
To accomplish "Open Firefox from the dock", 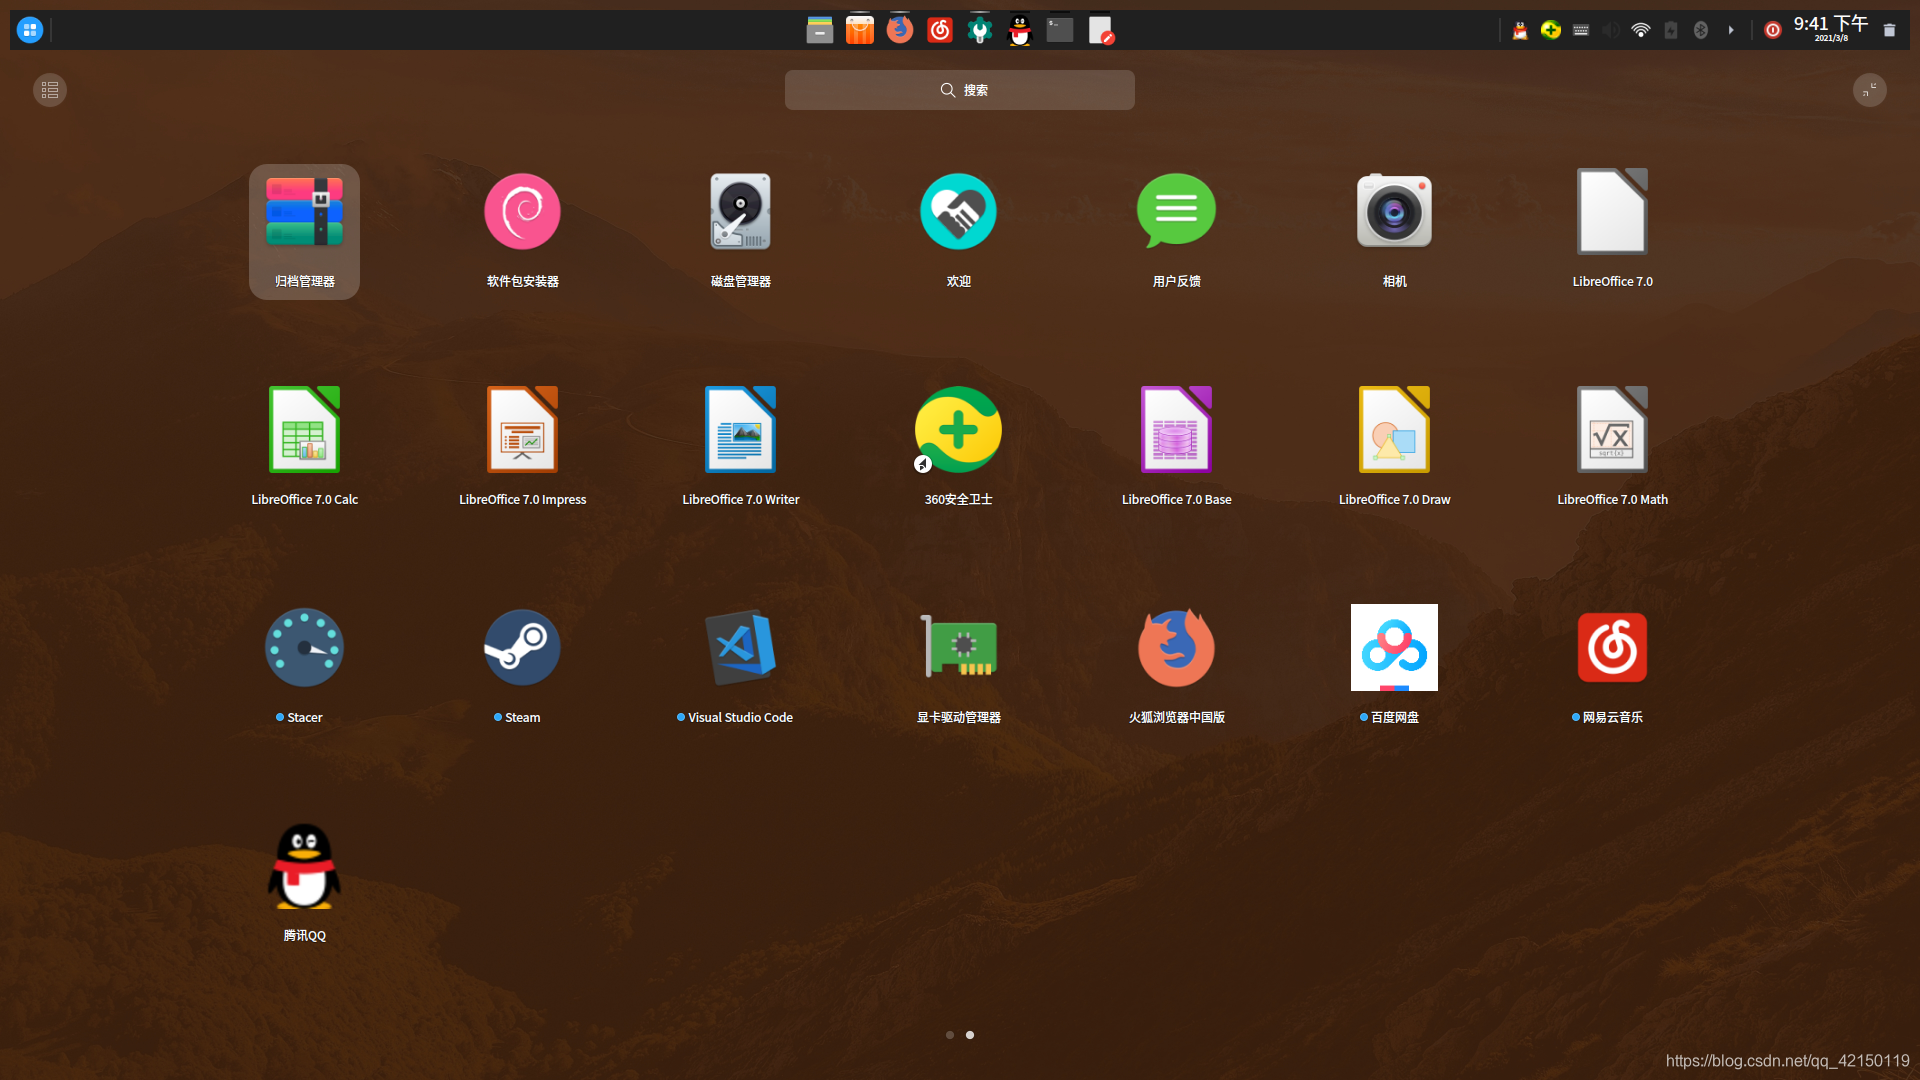I will pyautogui.click(x=900, y=30).
